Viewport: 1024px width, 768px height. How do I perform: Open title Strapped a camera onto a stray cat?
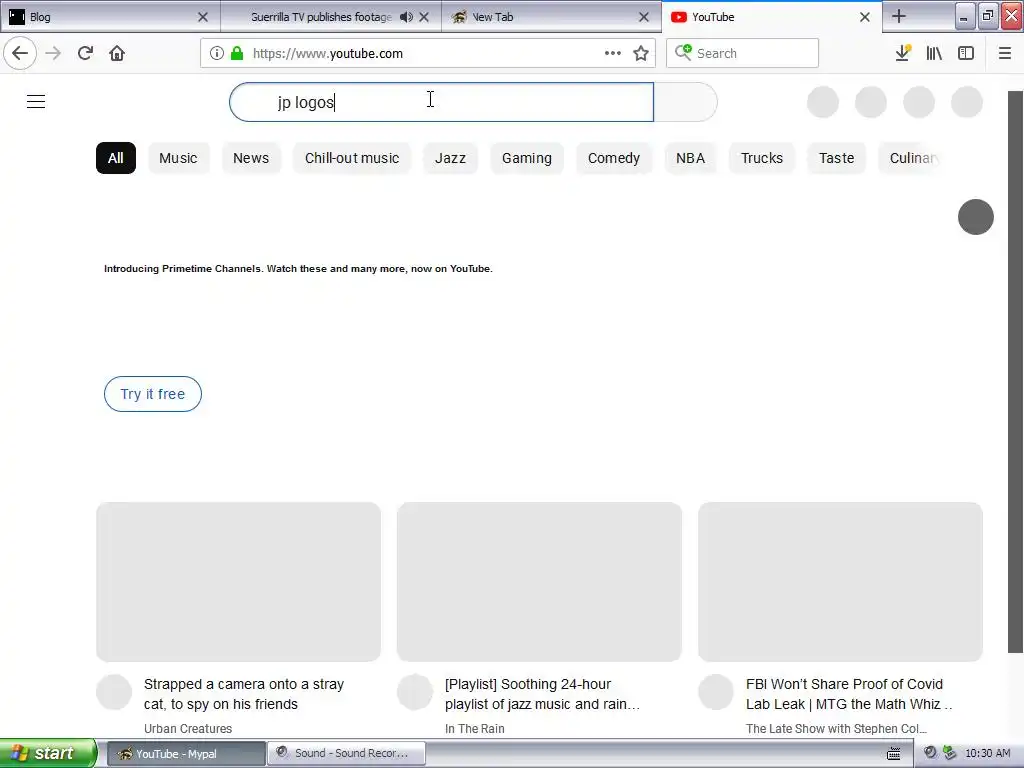[244, 694]
